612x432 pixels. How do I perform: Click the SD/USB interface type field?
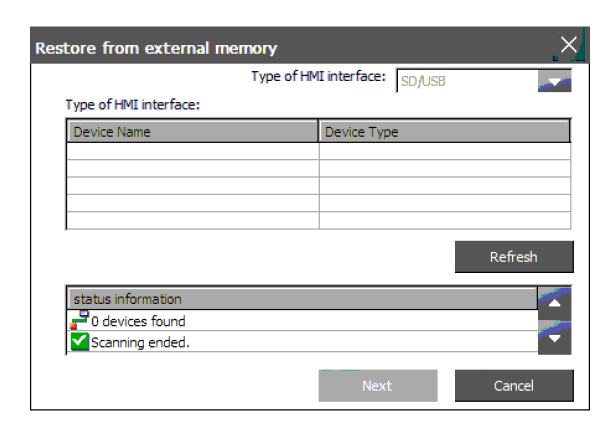tap(466, 81)
